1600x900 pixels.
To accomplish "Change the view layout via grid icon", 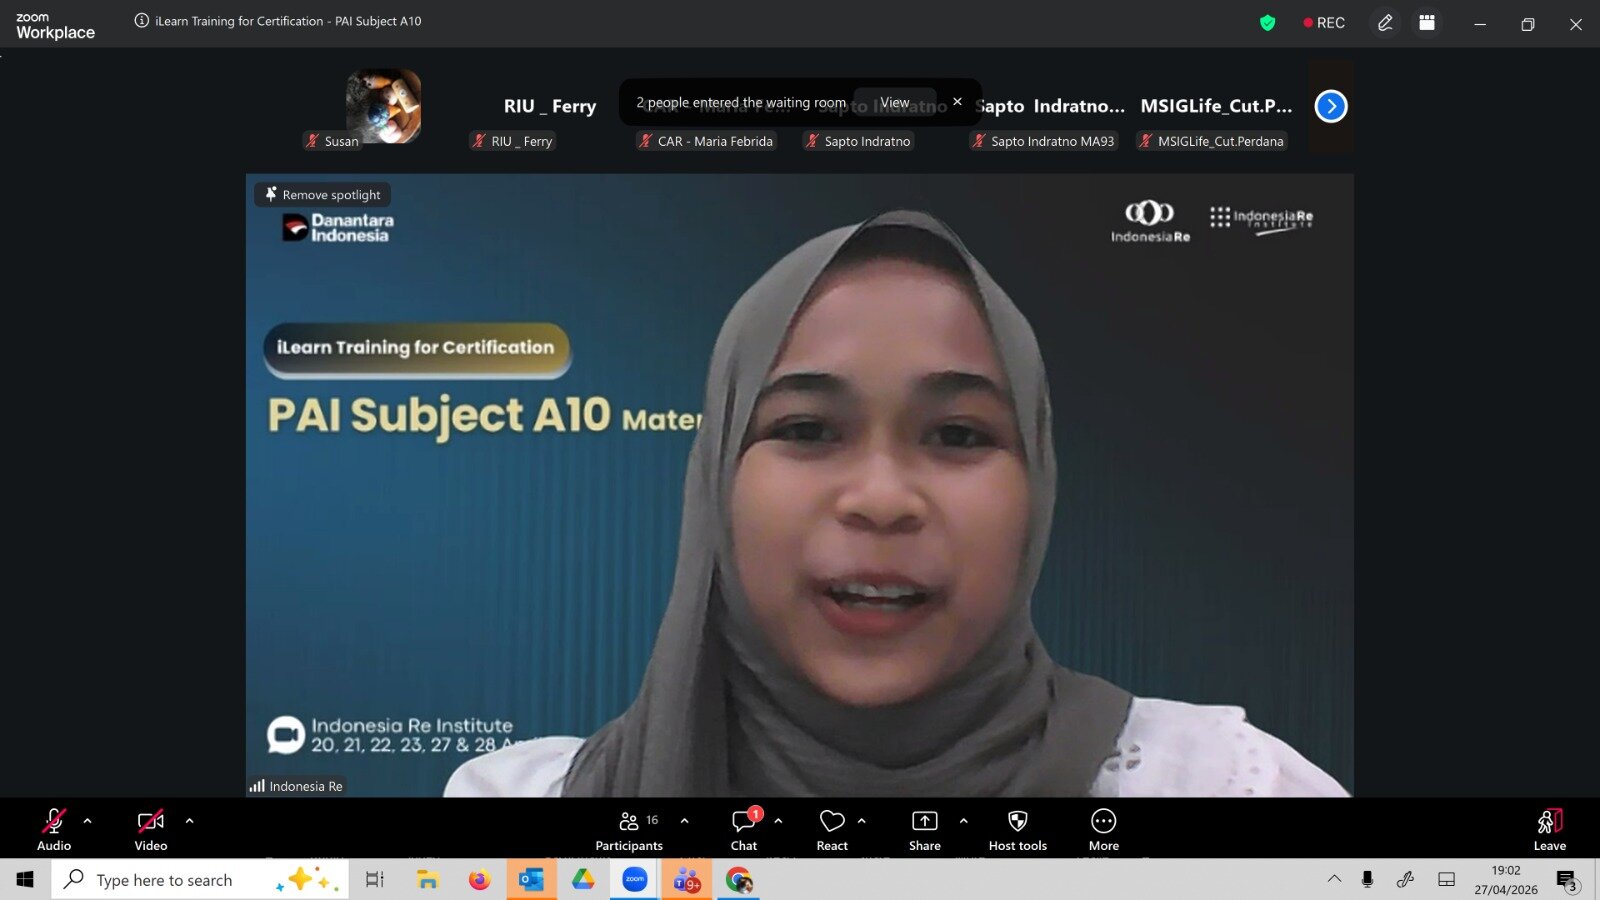I will pyautogui.click(x=1427, y=23).
